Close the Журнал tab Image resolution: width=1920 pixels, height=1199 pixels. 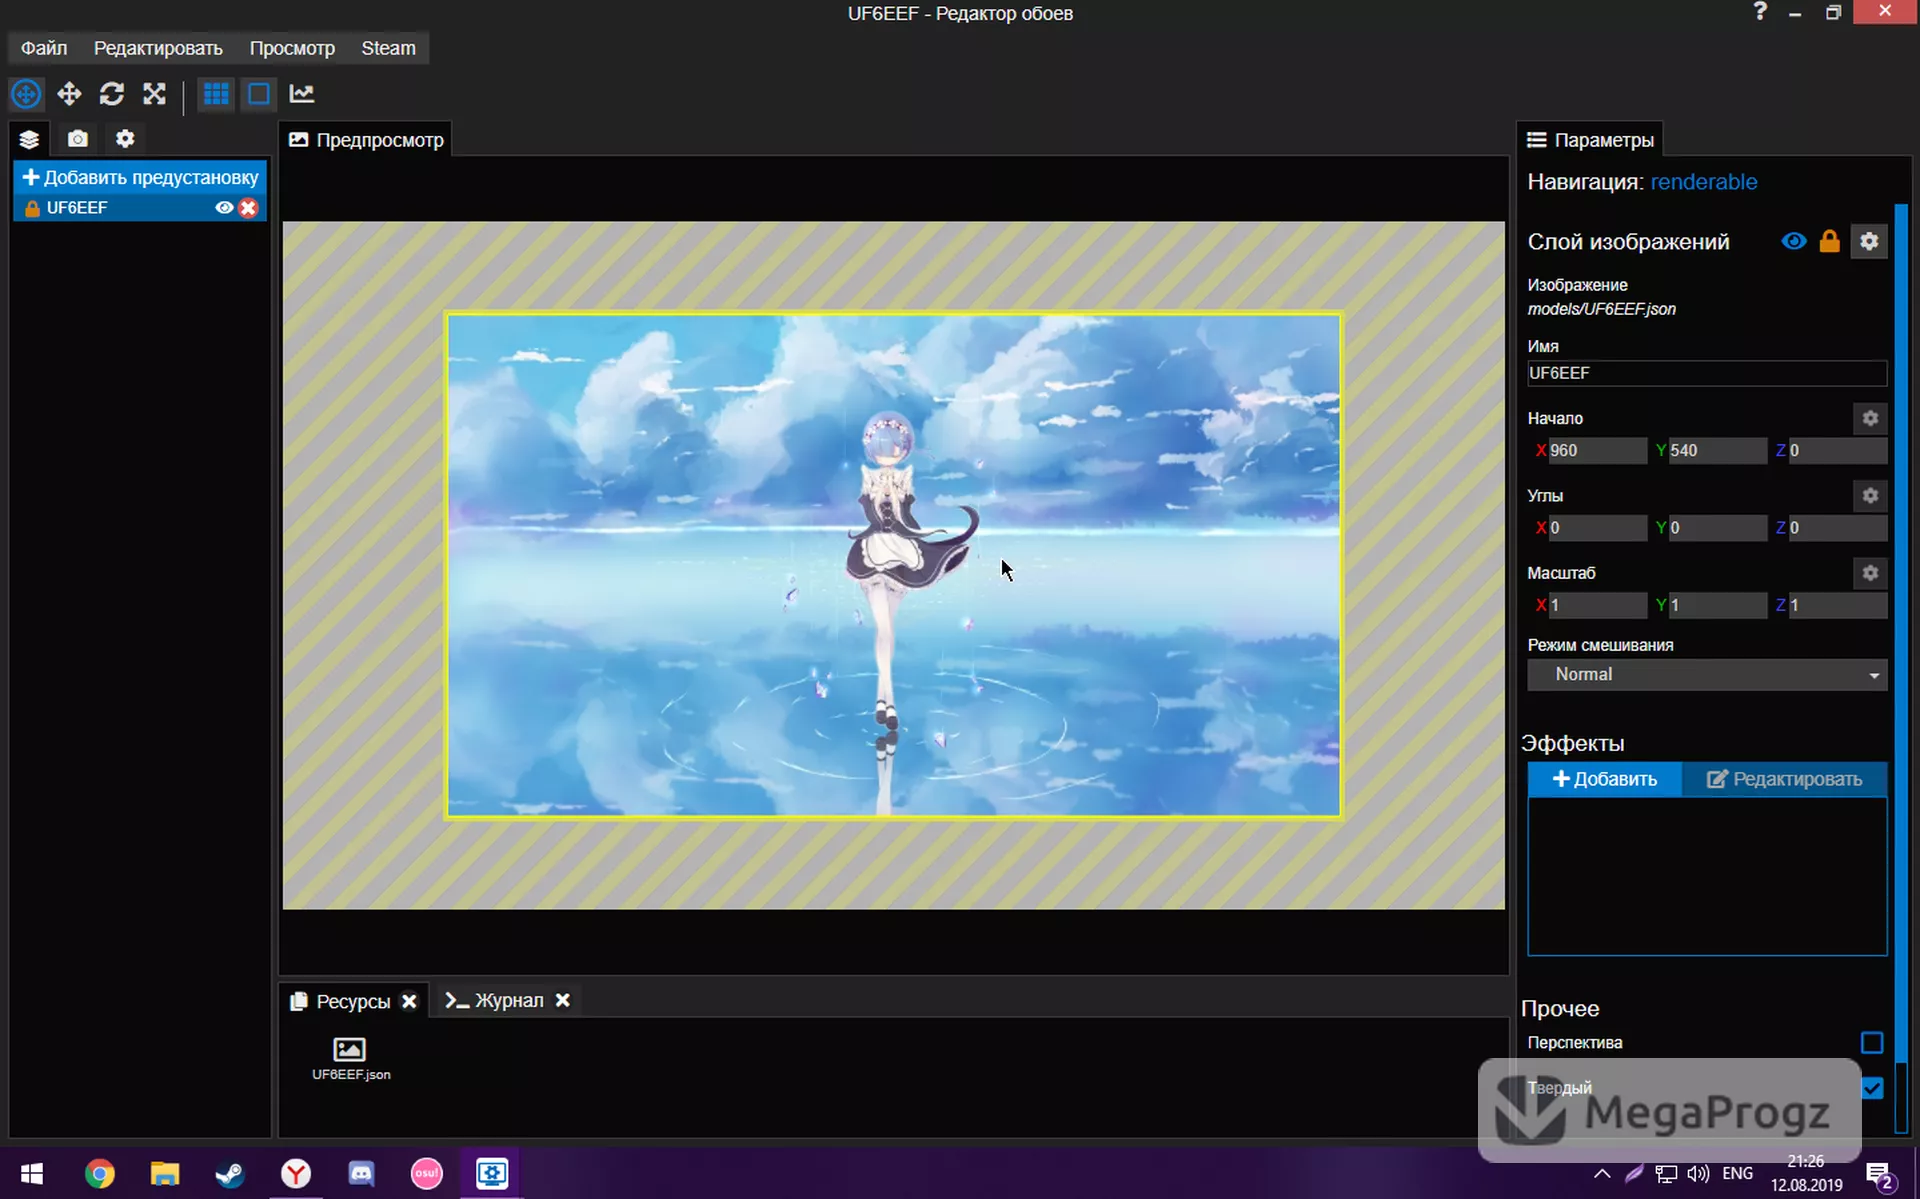(563, 1000)
